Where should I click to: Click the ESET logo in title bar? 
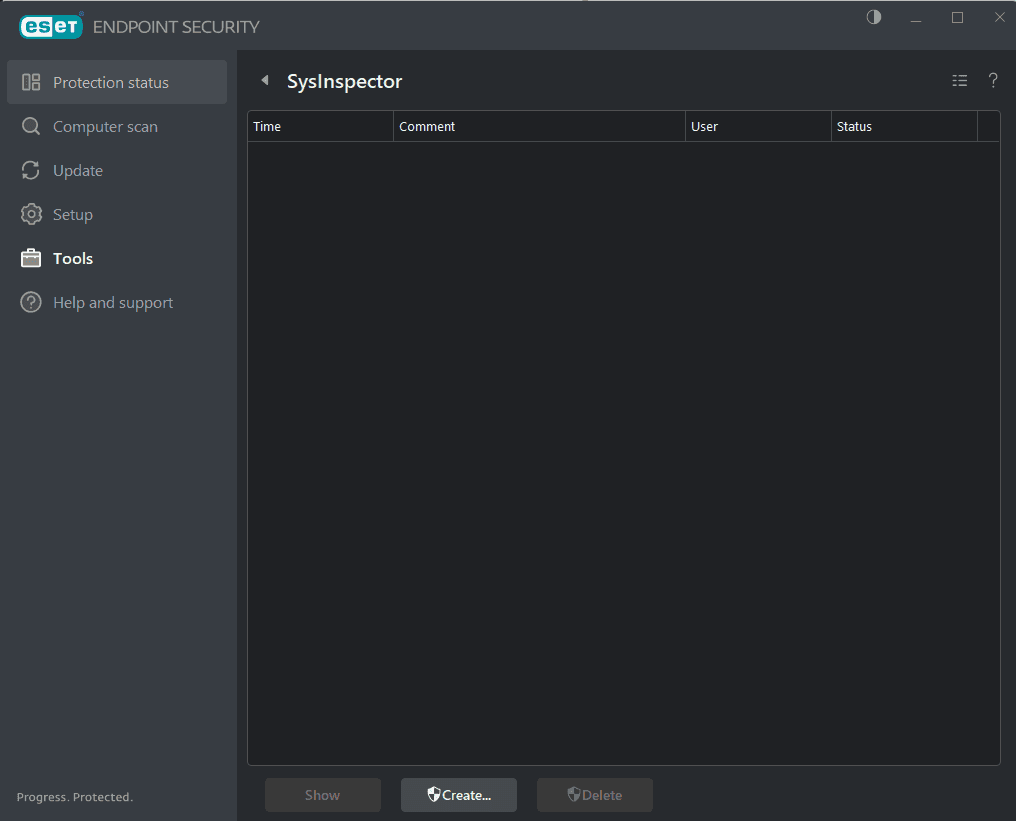pos(51,27)
